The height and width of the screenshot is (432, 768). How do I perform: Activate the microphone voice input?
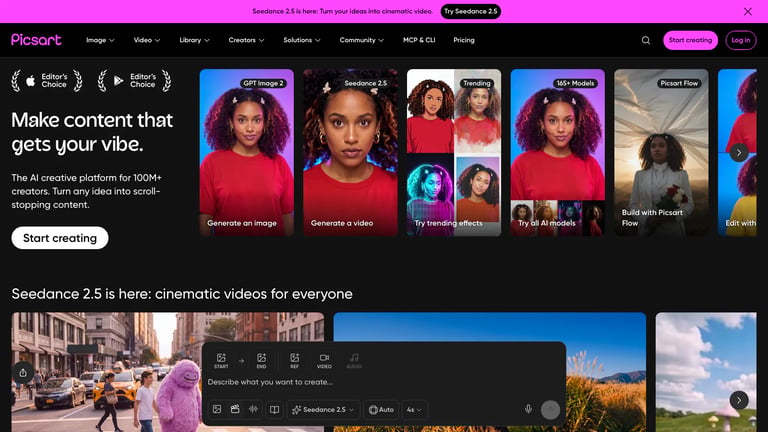pos(528,409)
